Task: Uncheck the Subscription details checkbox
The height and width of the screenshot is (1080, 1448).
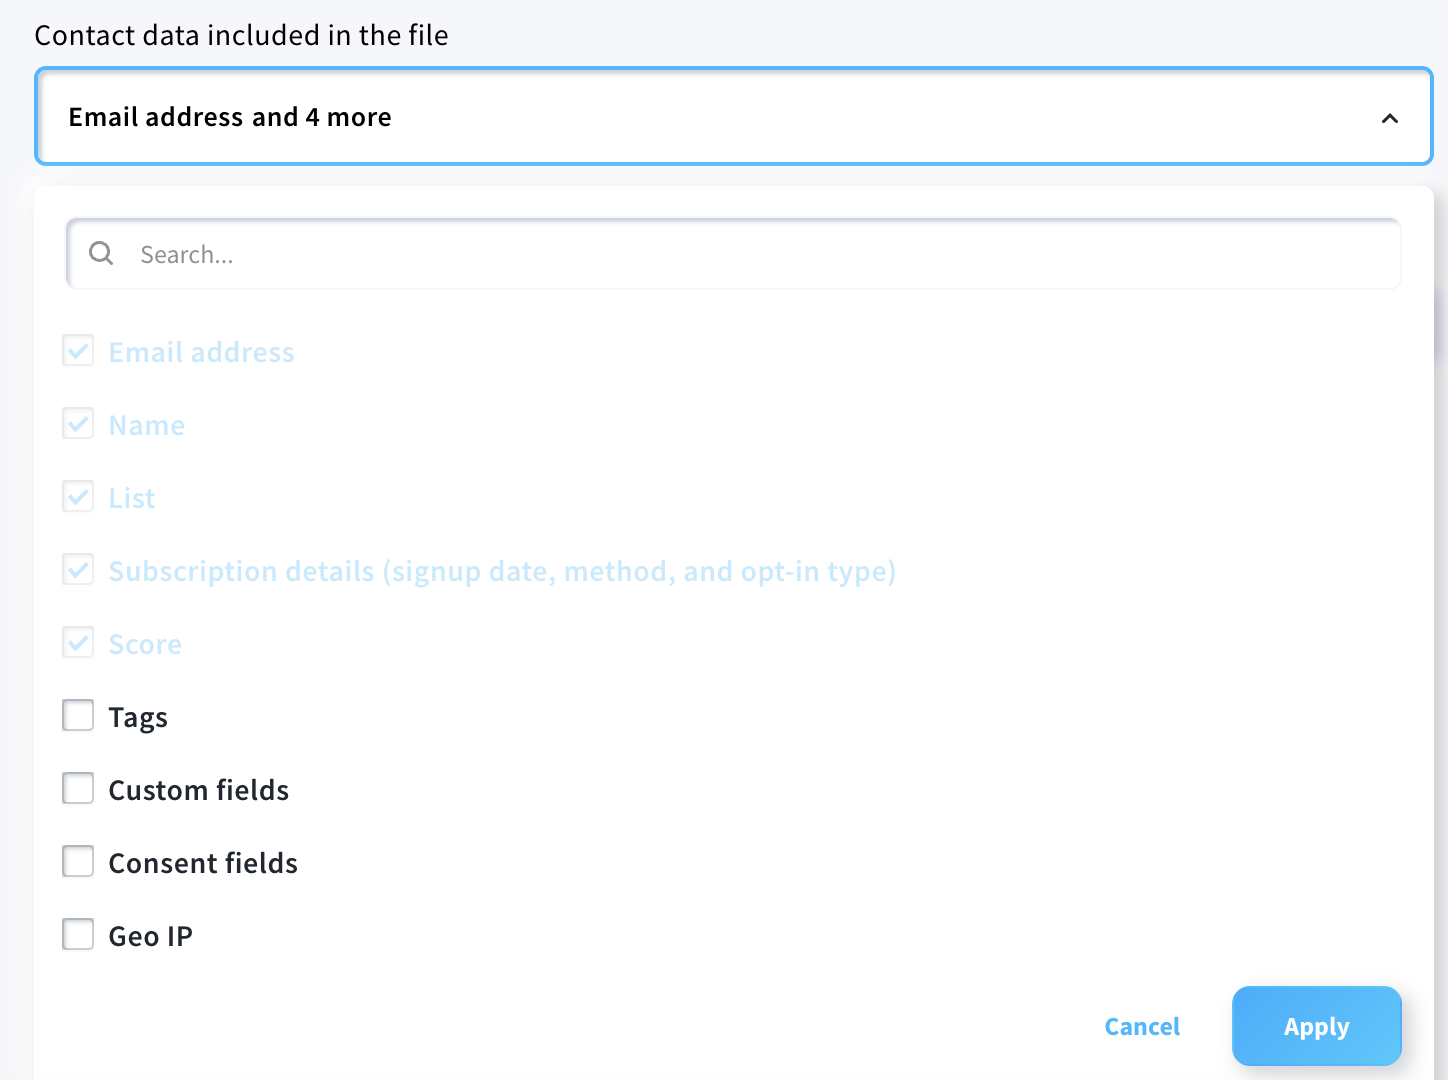Action: point(78,570)
